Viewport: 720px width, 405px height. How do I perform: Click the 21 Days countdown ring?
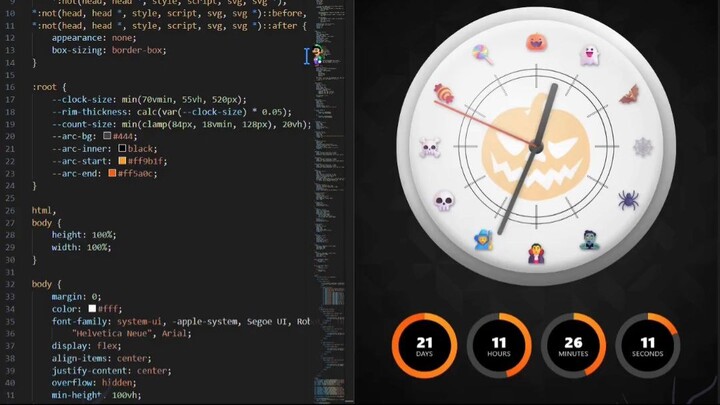(x=424, y=346)
